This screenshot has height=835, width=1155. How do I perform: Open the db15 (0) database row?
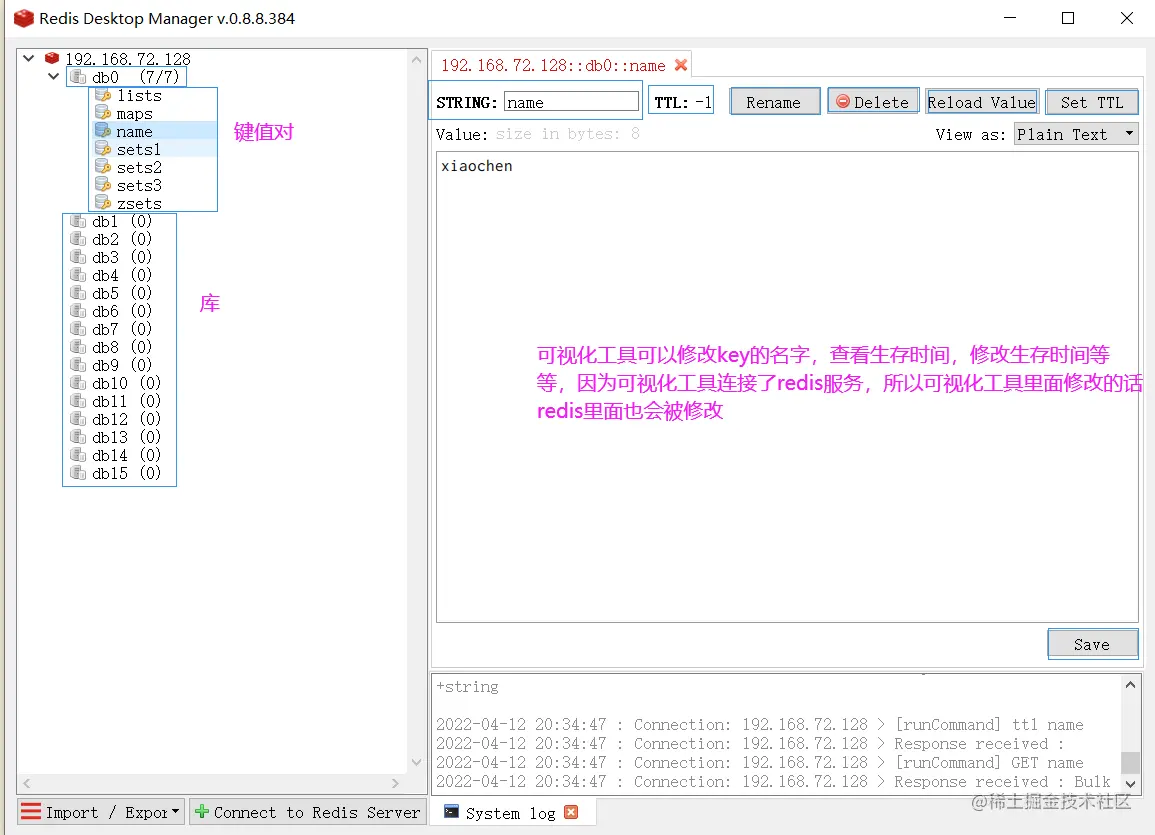tap(116, 473)
